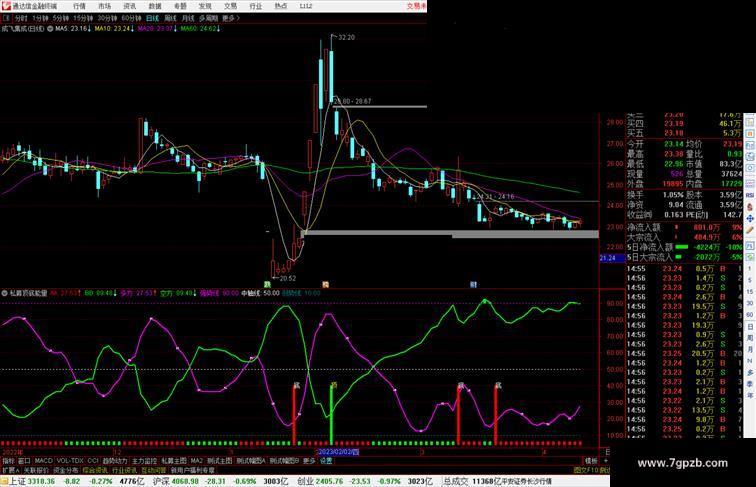The height and width of the screenshot is (487, 756).
Task: Click the RSI sidebar icon
Action: point(750,195)
